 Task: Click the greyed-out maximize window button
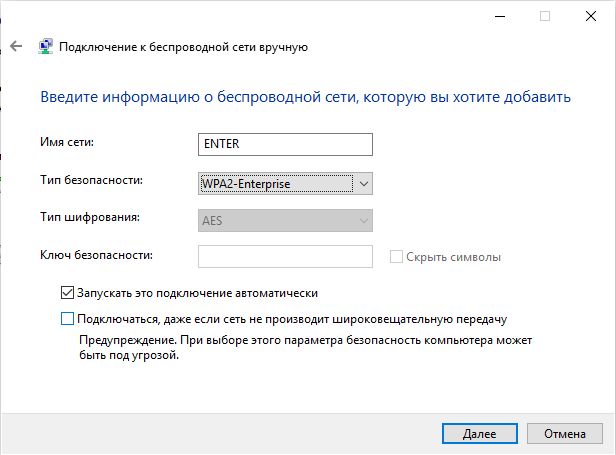545,16
